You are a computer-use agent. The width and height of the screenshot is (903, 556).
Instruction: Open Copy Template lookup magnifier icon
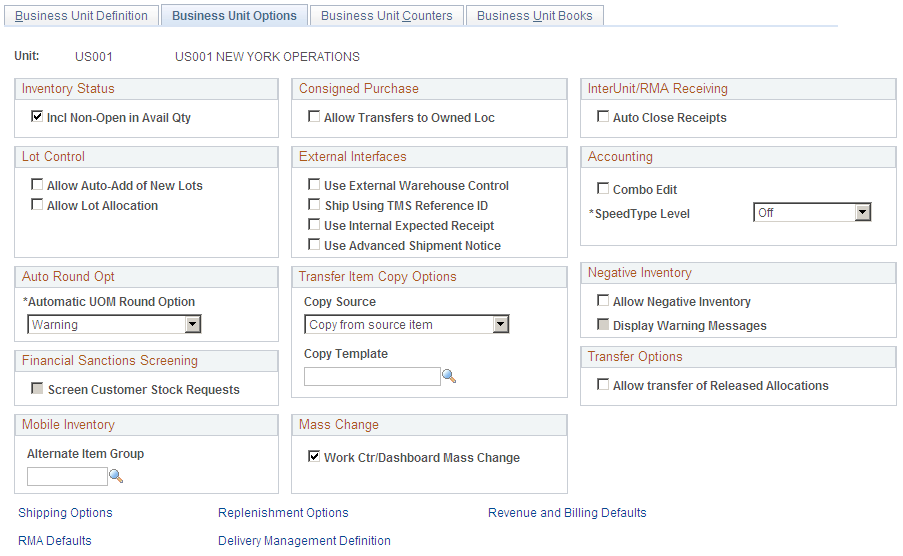click(x=449, y=376)
